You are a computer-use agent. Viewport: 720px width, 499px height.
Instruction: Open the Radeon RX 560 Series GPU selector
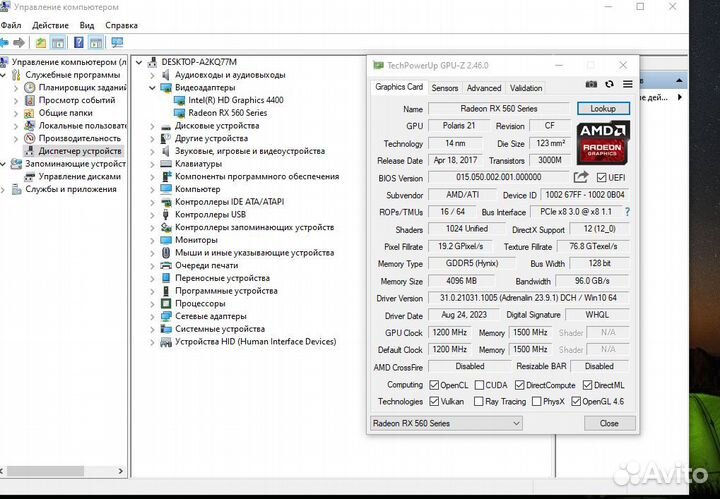446,423
